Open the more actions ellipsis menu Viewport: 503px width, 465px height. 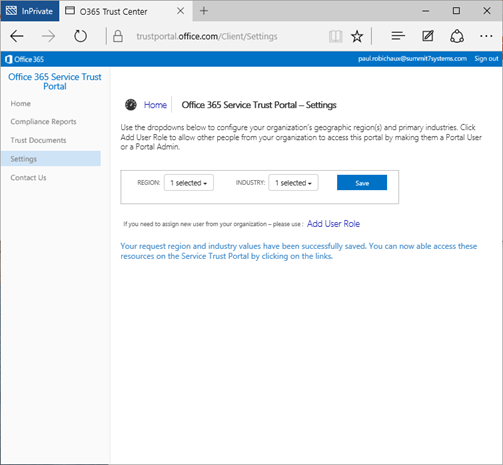click(x=486, y=36)
